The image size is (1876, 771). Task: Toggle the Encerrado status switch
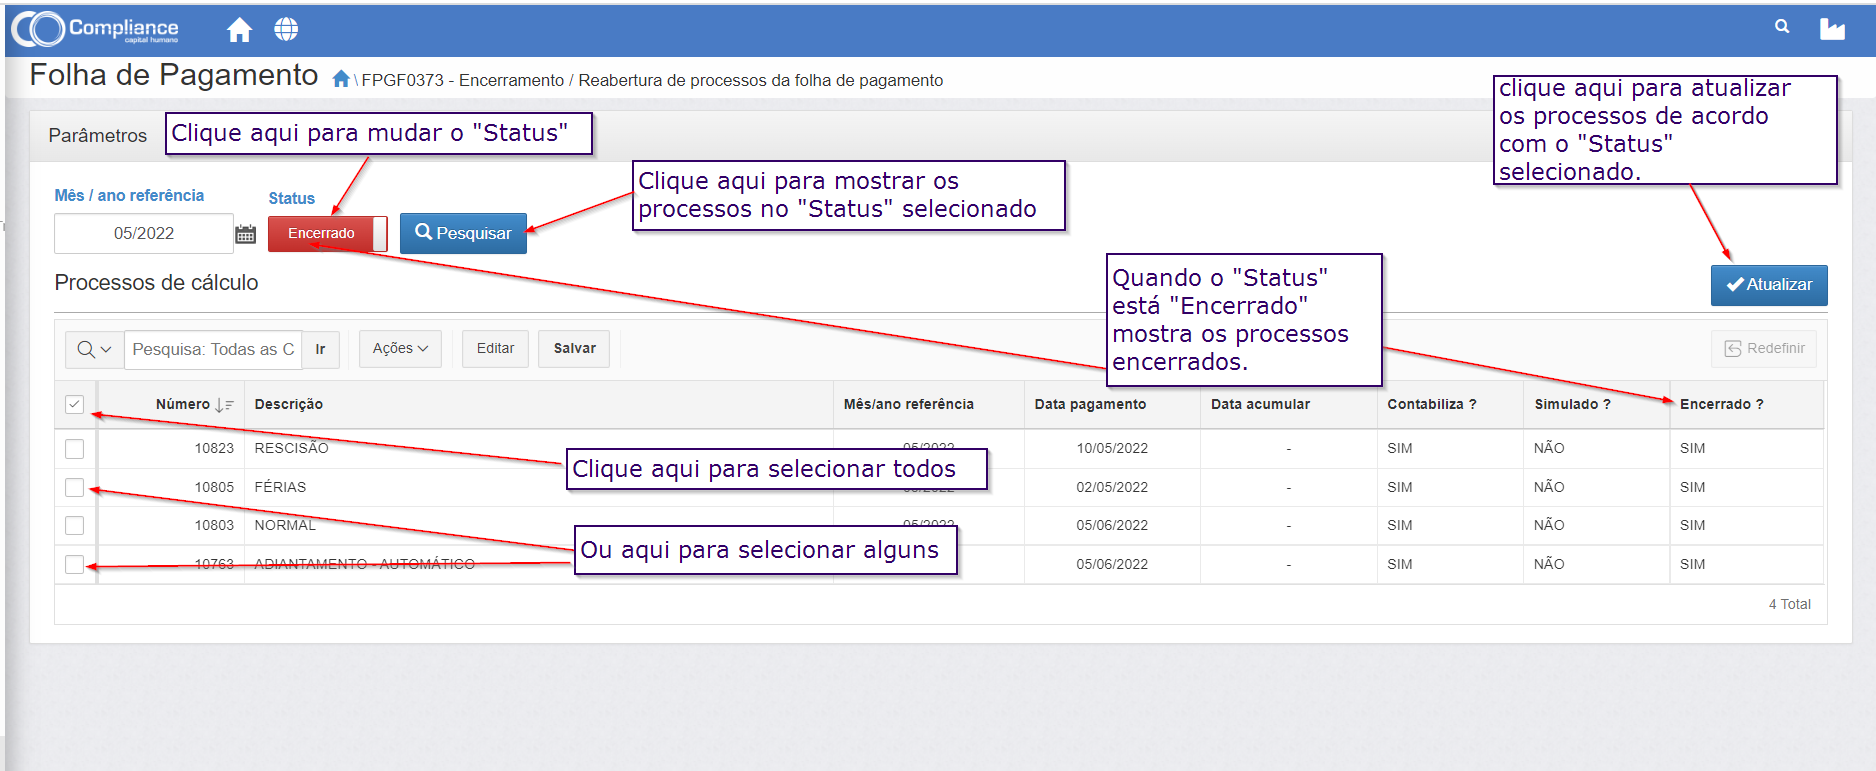[327, 234]
